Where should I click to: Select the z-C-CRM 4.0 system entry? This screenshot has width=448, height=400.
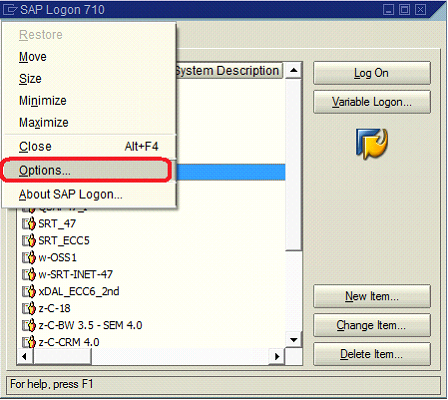point(69,342)
